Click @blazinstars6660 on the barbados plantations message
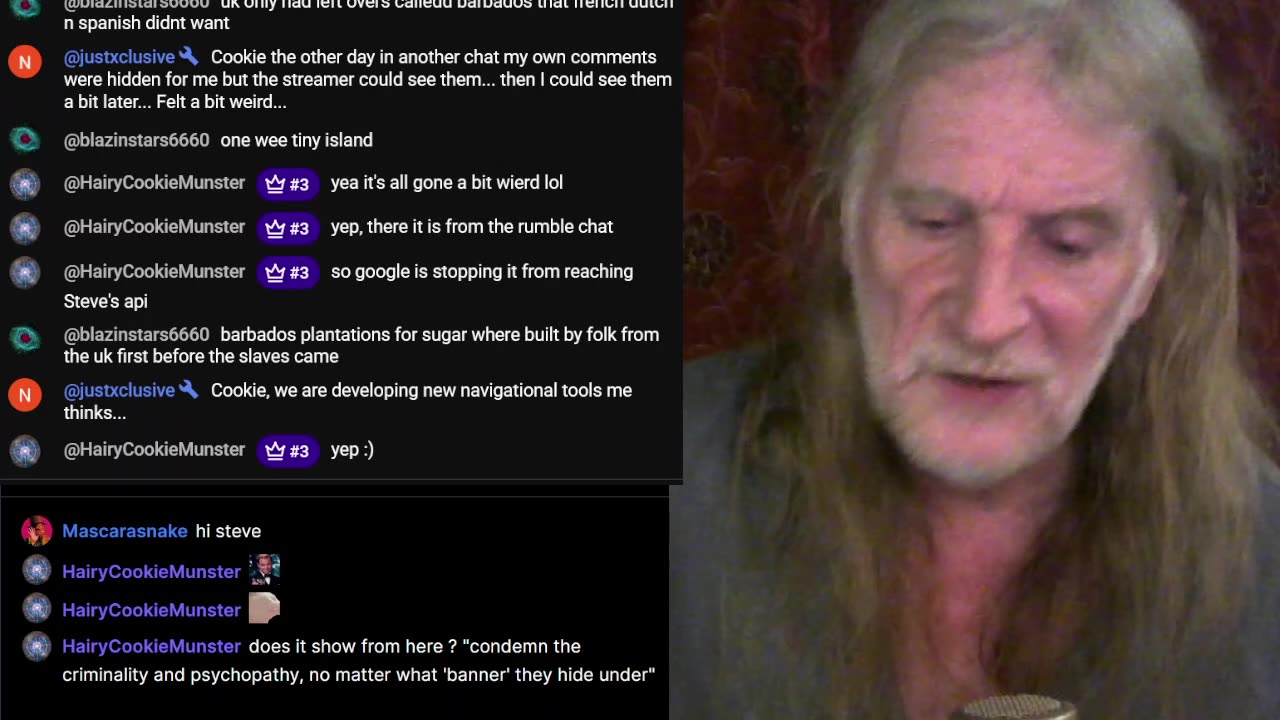Screen dimensions: 1280x720 click(x=137, y=334)
